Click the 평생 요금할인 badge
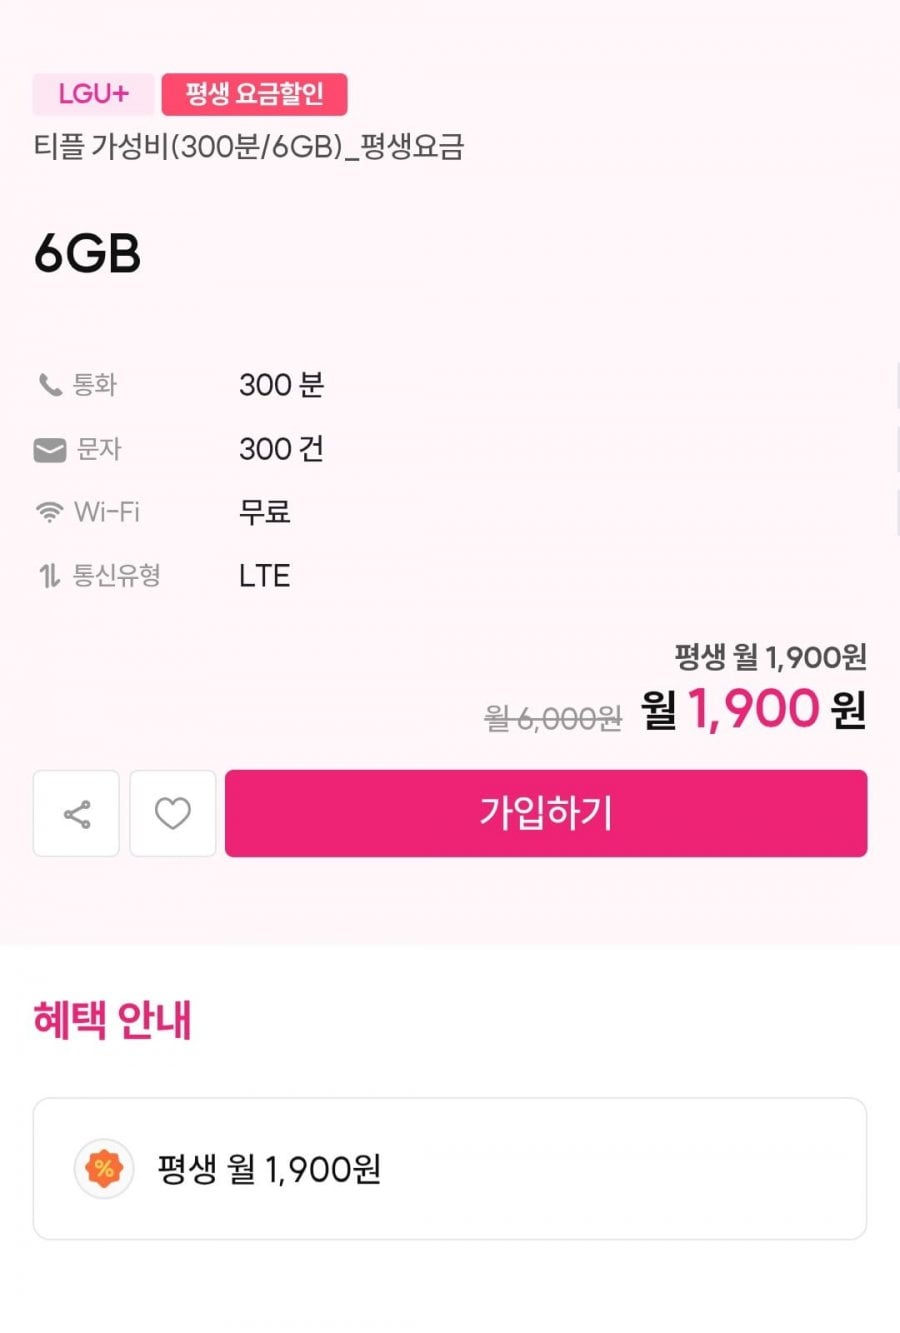The width and height of the screenshot is (900, 1333). 254,94
